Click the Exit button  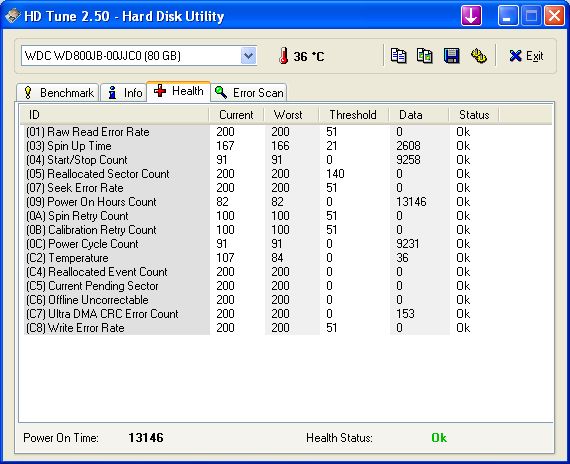coord(526,56)
